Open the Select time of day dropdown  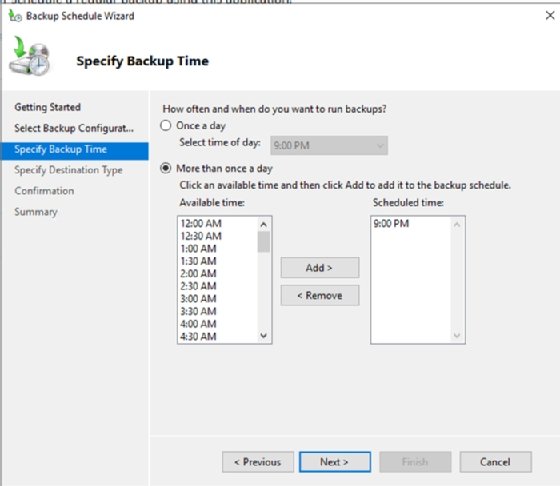(x=329, y=145)
